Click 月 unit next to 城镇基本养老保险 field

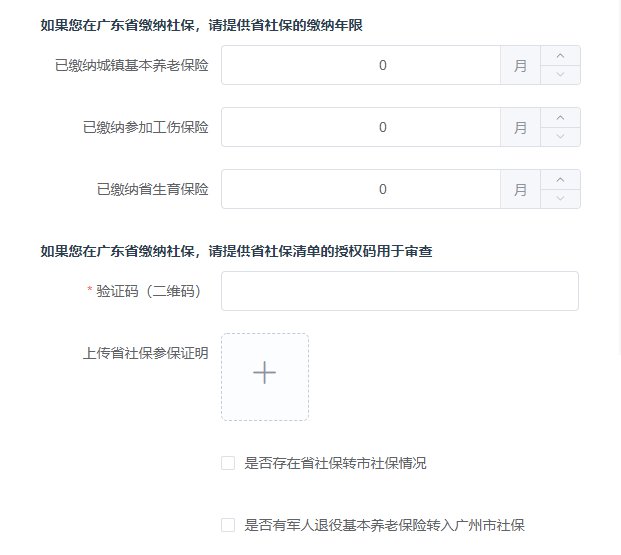pyautogui.click(x=520, y=65)
